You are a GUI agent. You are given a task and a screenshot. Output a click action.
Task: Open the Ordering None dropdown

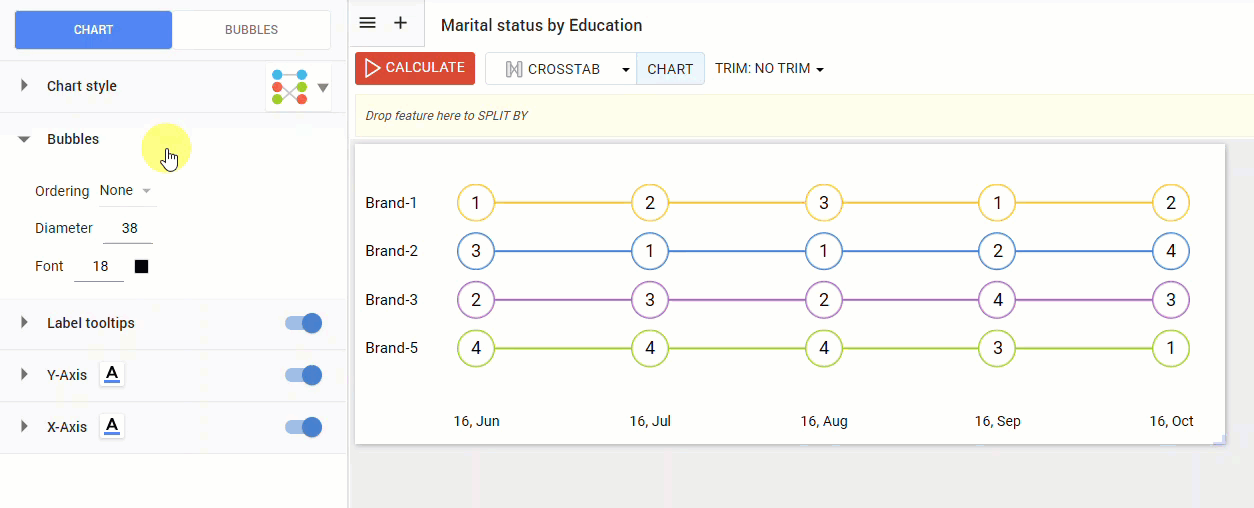(x=126, y=190)
